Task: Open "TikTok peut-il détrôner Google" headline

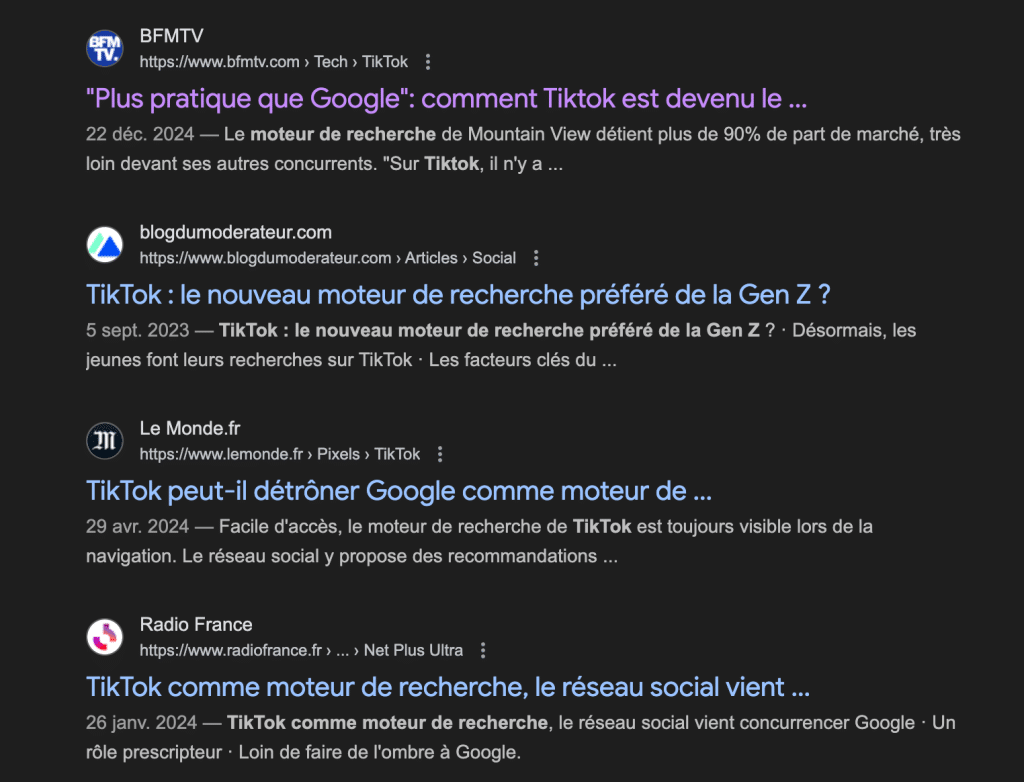Action: [x=399, y=491]
